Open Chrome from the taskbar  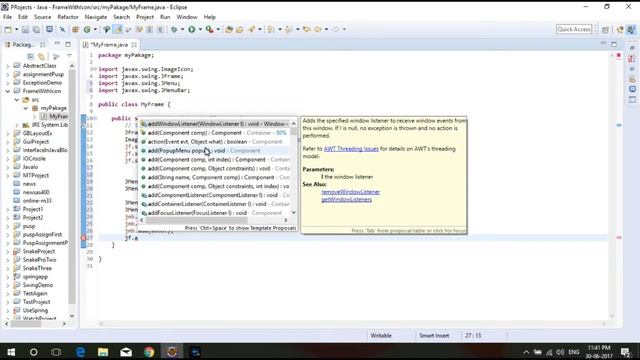pyautogui.click(x=149, y=352)
